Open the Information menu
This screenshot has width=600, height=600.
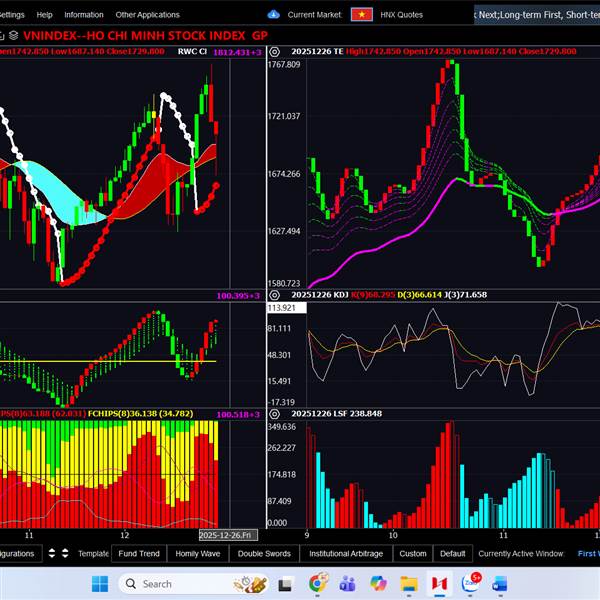84,15
